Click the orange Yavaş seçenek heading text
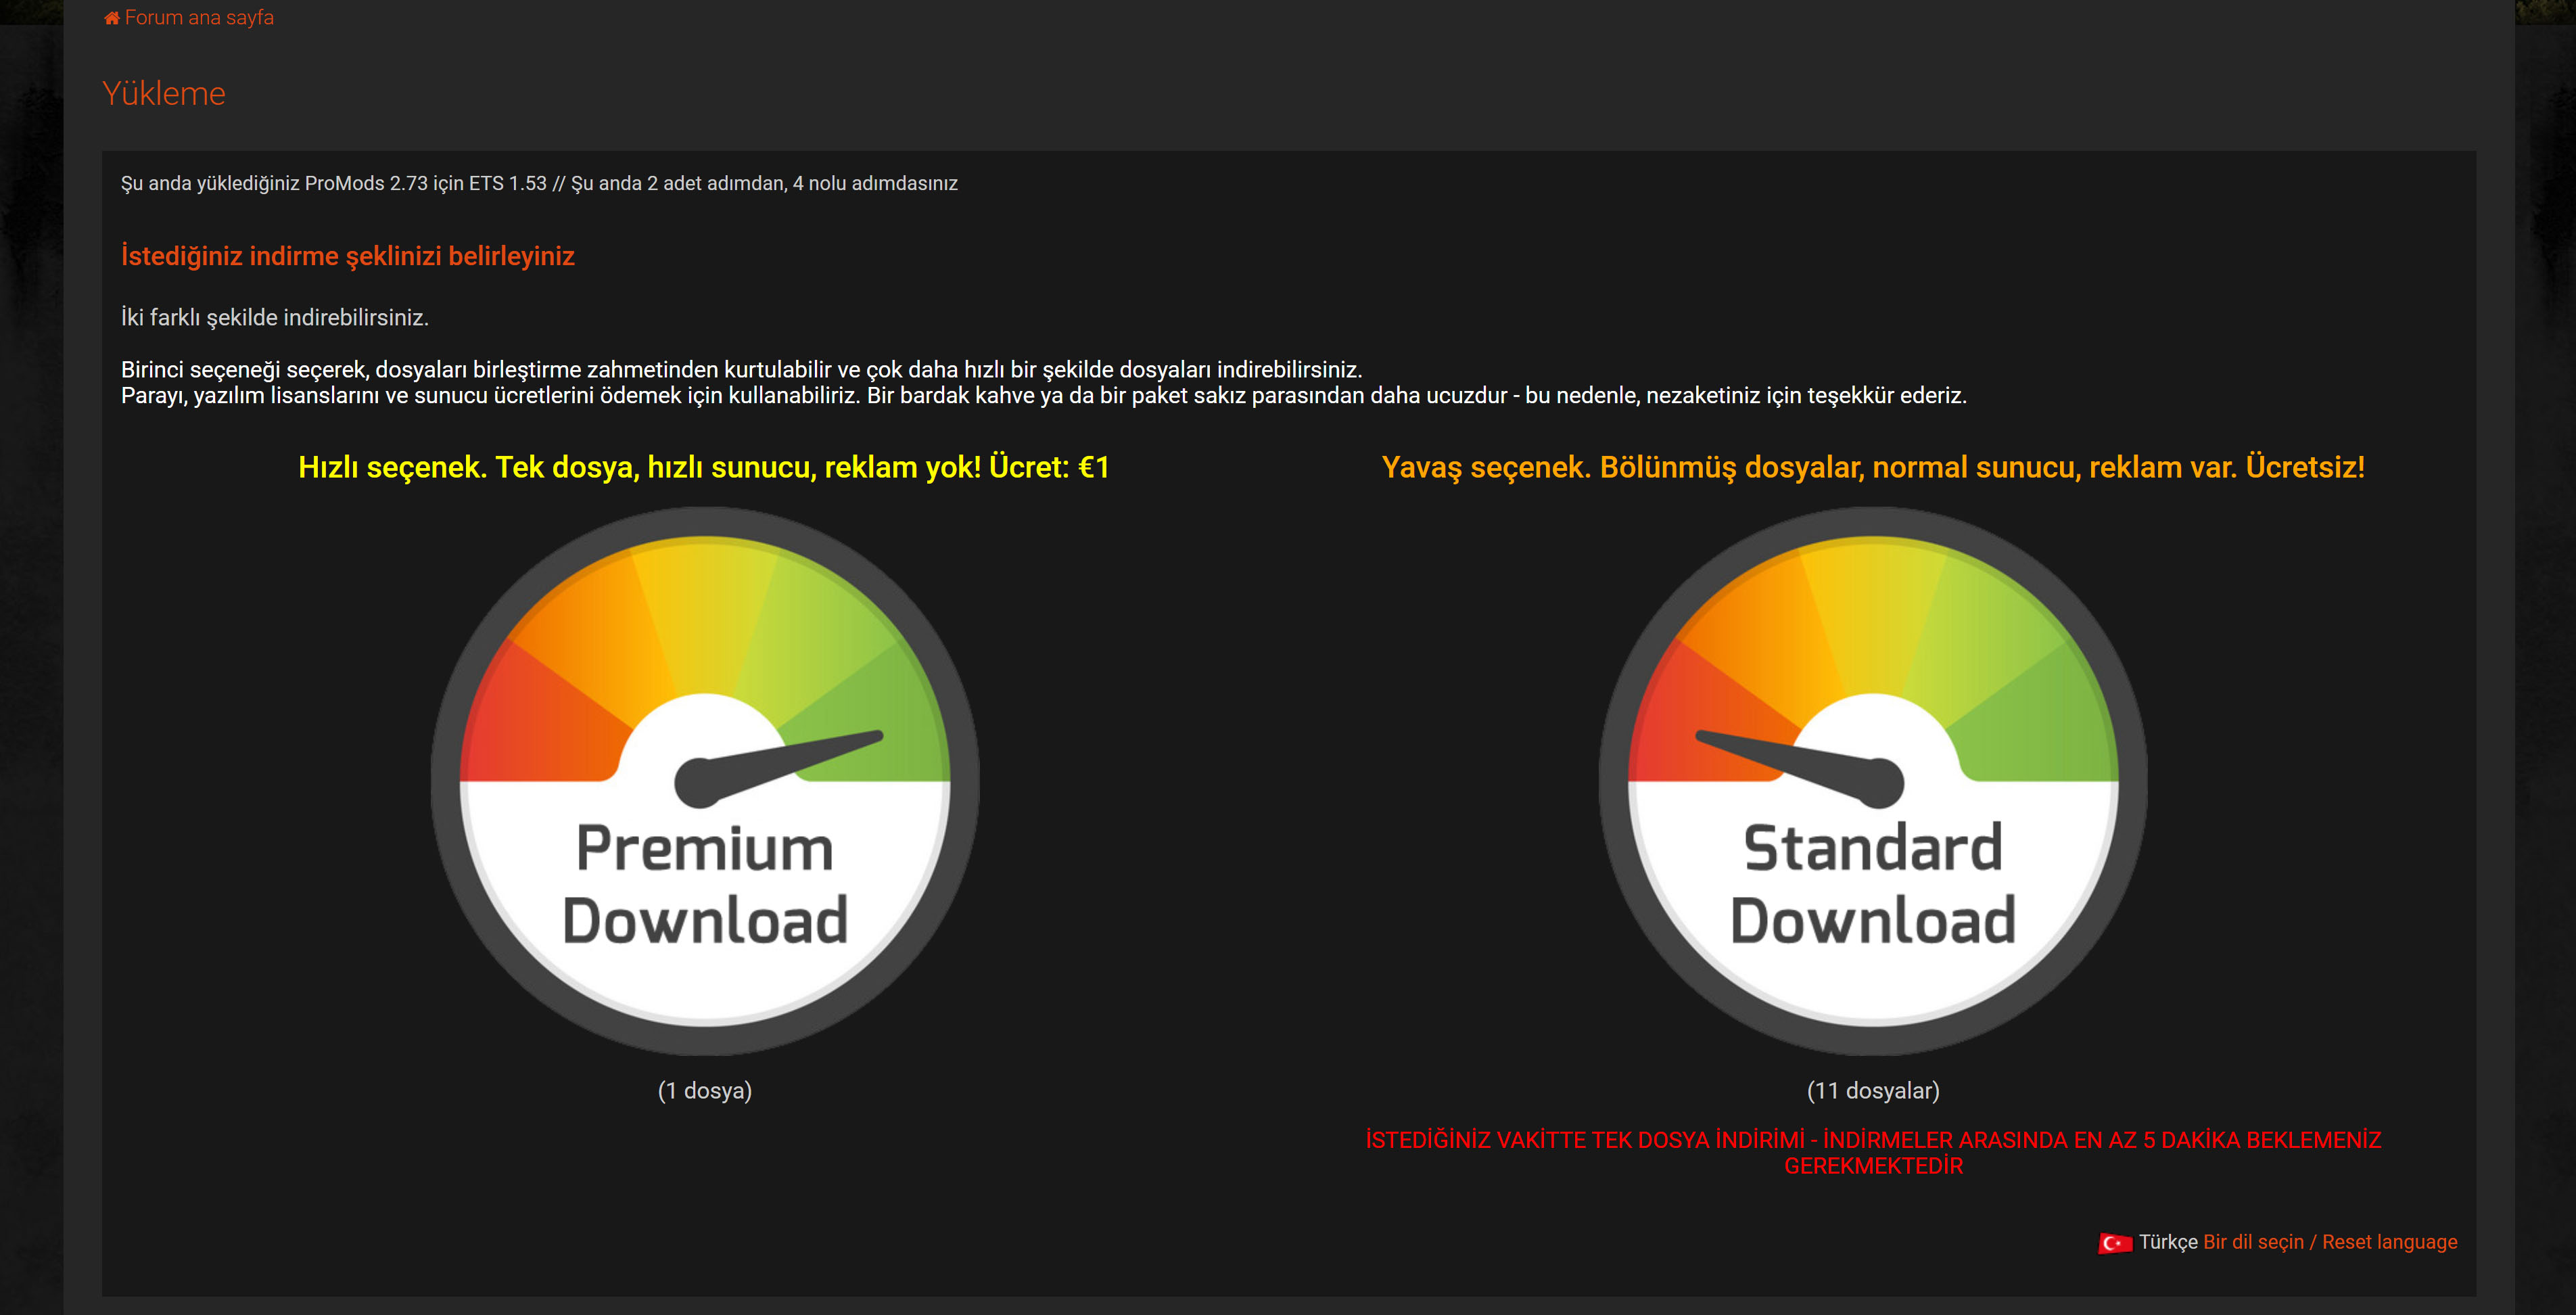Screen dimensions: 2576x1315 (x=1873, y=467)
